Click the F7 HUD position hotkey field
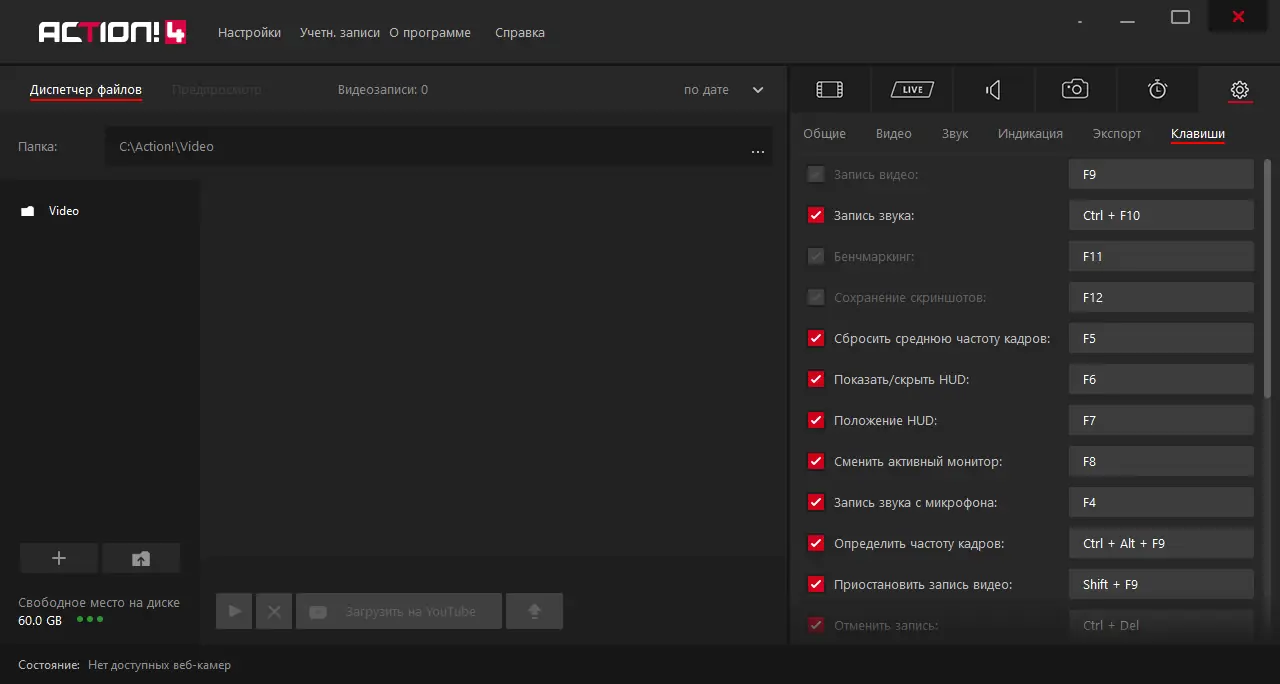 click(1161, 420)
